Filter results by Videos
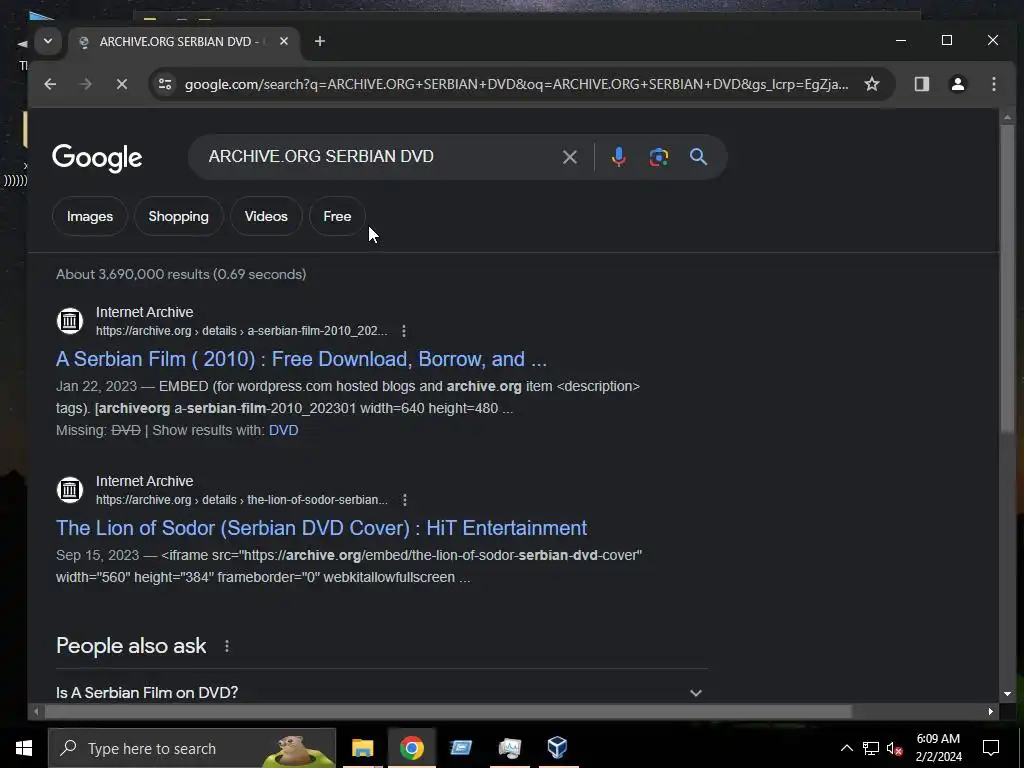 pyautogui.click(x=266, y=216)
